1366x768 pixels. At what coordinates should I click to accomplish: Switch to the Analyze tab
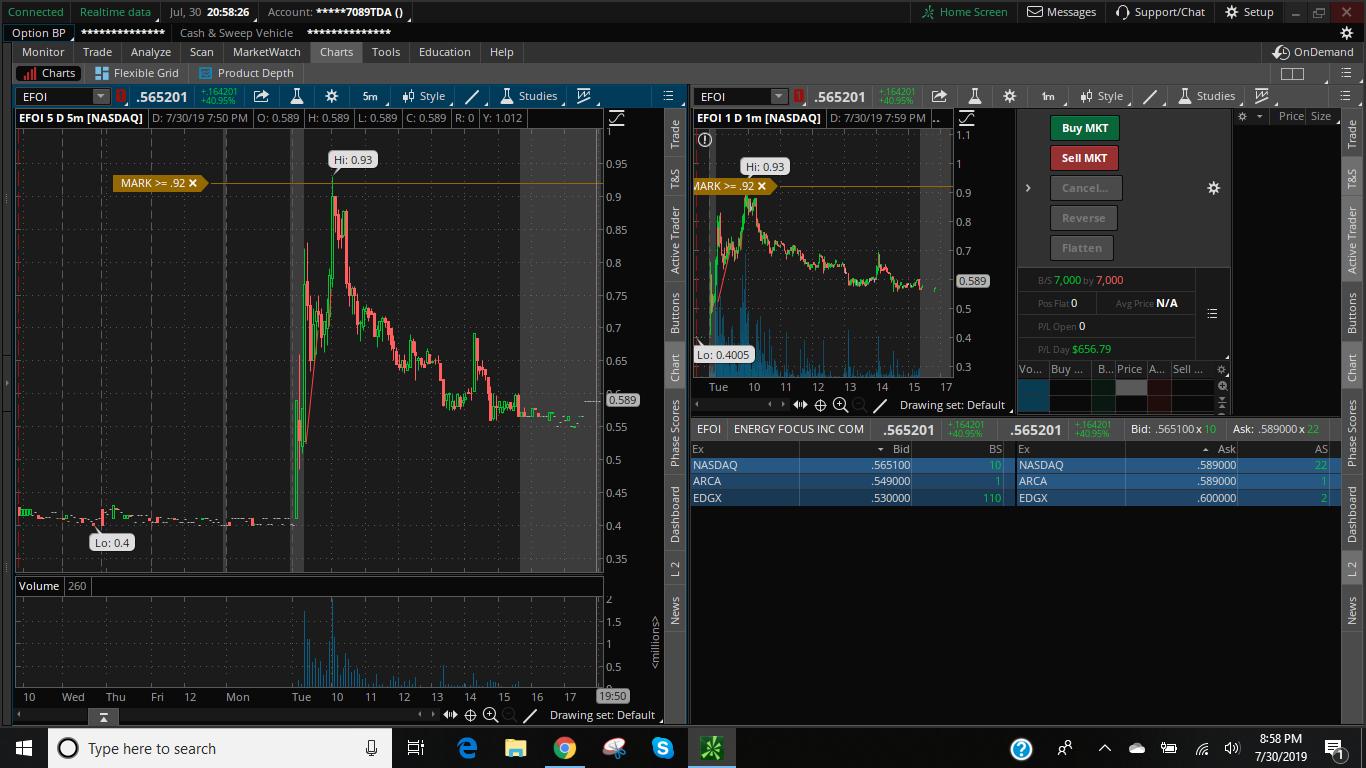[x=151, y=52]
